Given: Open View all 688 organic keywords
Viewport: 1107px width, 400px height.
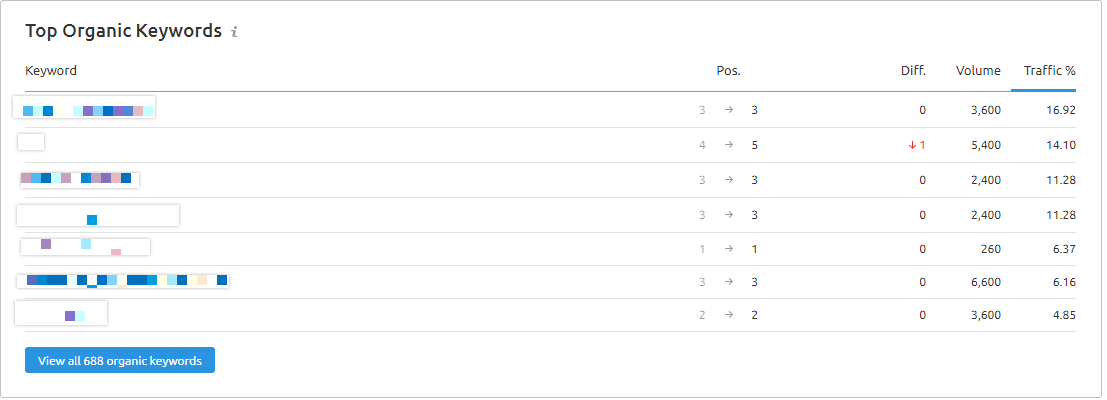Looking at the screenshot, I should pos(120,360).
